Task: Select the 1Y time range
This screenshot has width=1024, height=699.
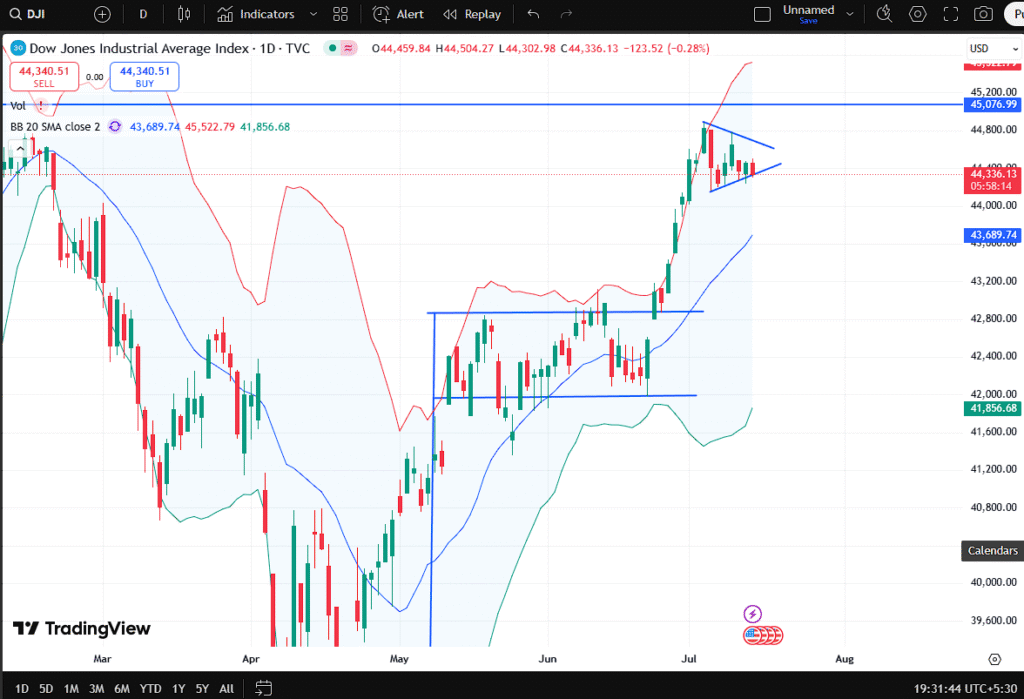Action: (x=178, y=689)
